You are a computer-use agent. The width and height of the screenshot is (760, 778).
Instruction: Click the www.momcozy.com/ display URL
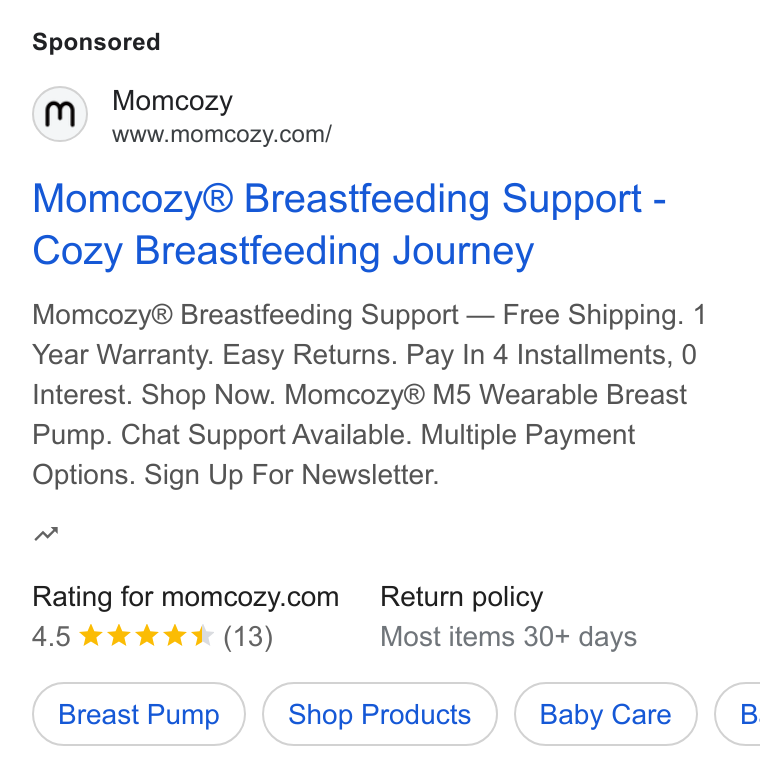pos(222,134)
